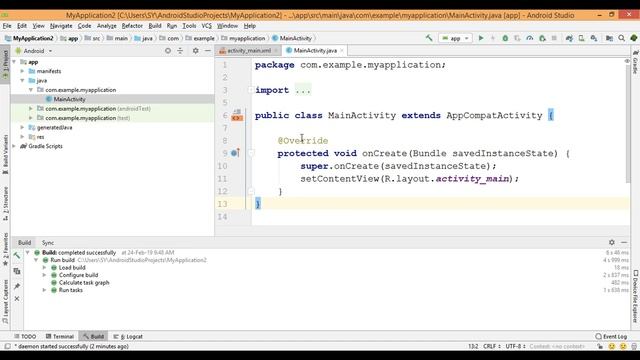Open the Event Log

coord(611,336)
